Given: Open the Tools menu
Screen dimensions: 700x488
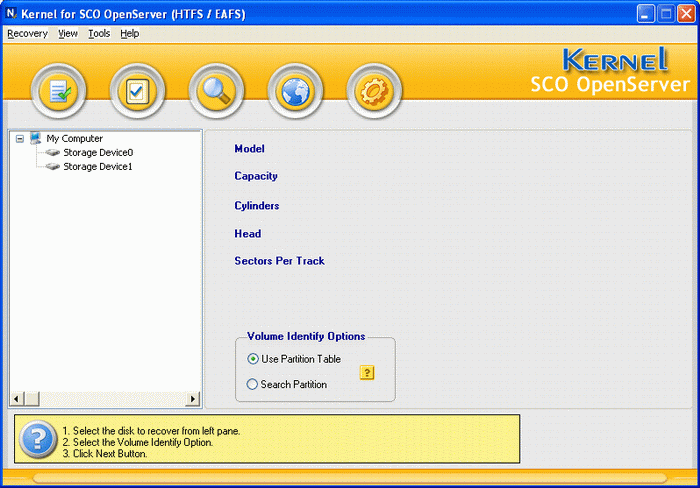Looking at the screenshot, I should coord(99,33).
